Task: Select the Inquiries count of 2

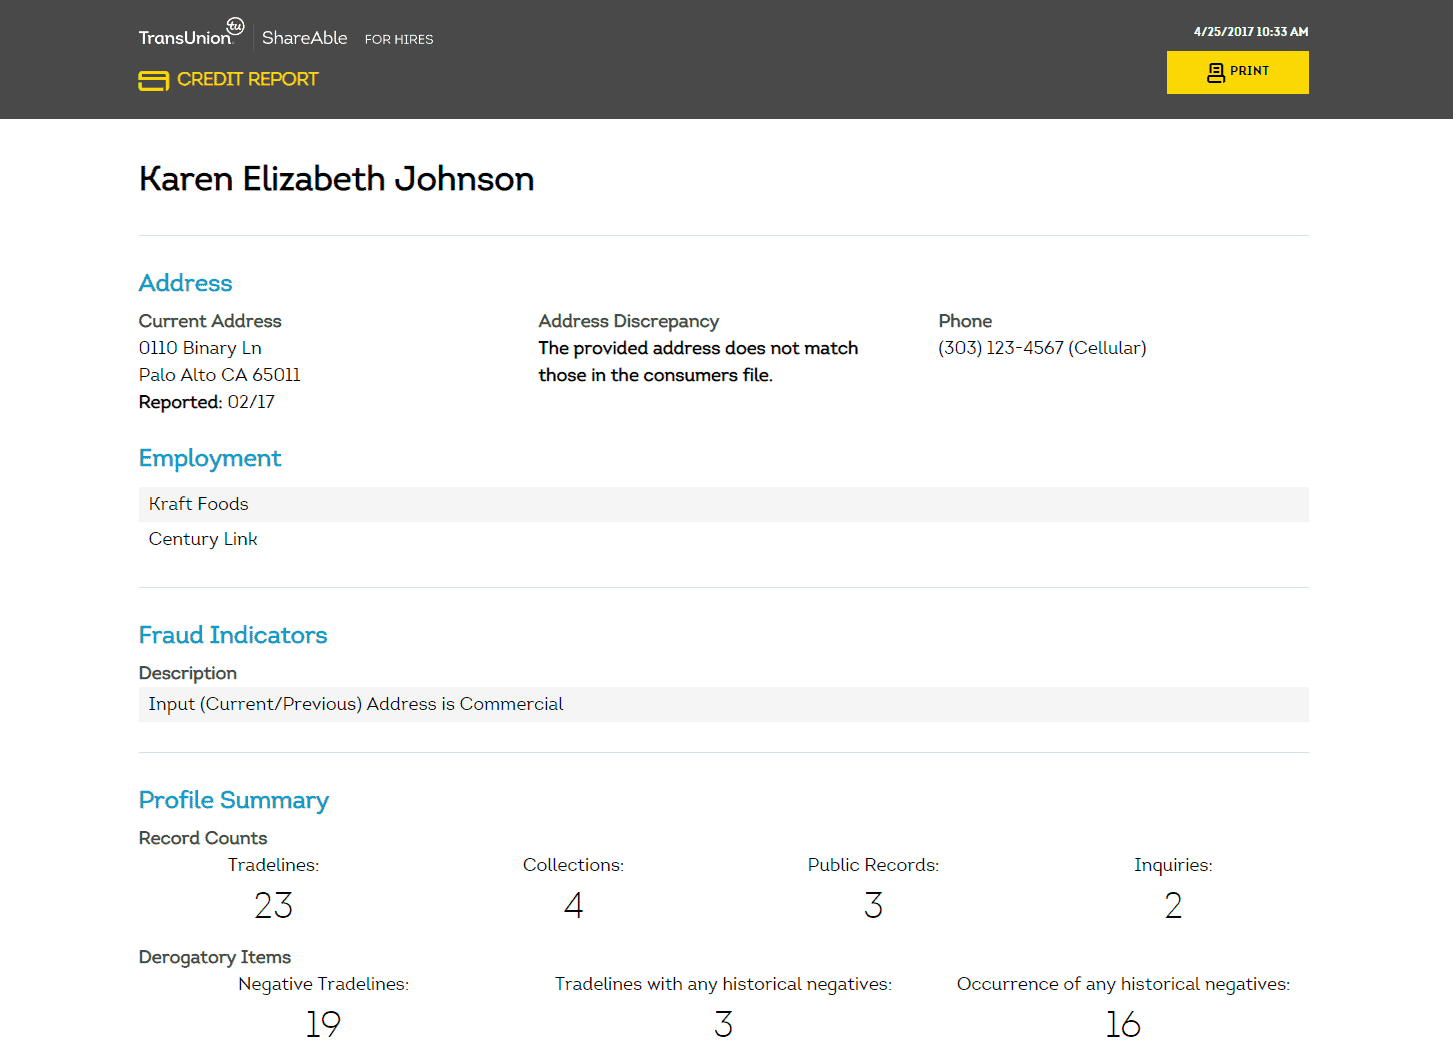Action: tap(1172, 905)
